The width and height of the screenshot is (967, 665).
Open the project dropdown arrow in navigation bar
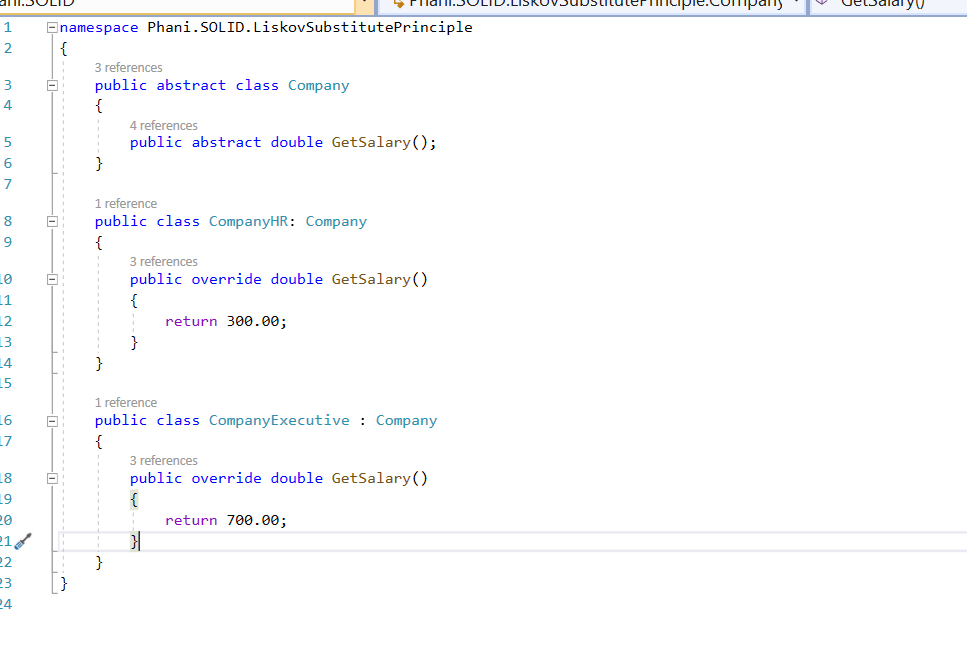[x=363, y=4]
